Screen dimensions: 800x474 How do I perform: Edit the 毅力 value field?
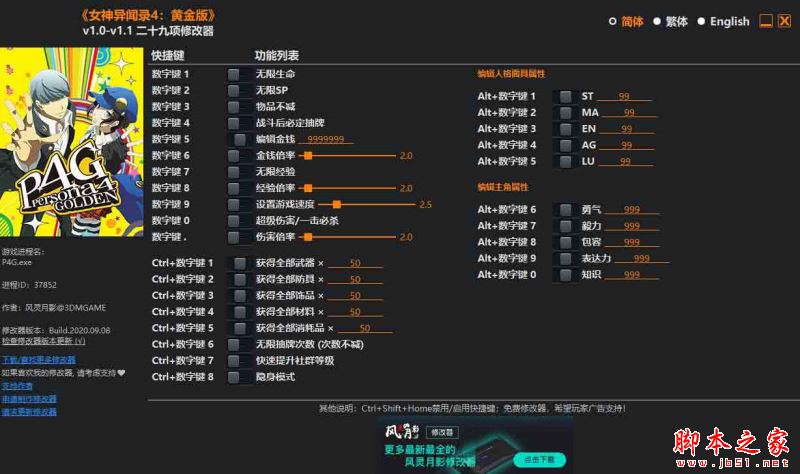(632, 226)
